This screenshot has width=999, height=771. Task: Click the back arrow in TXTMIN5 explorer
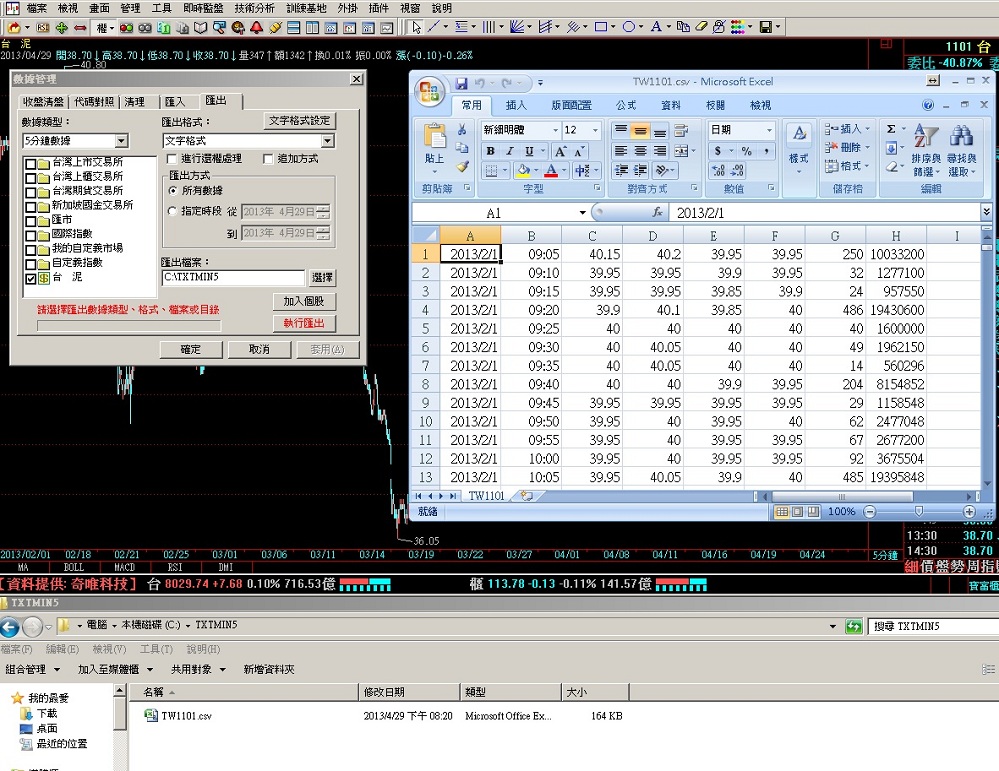[9, 628]
